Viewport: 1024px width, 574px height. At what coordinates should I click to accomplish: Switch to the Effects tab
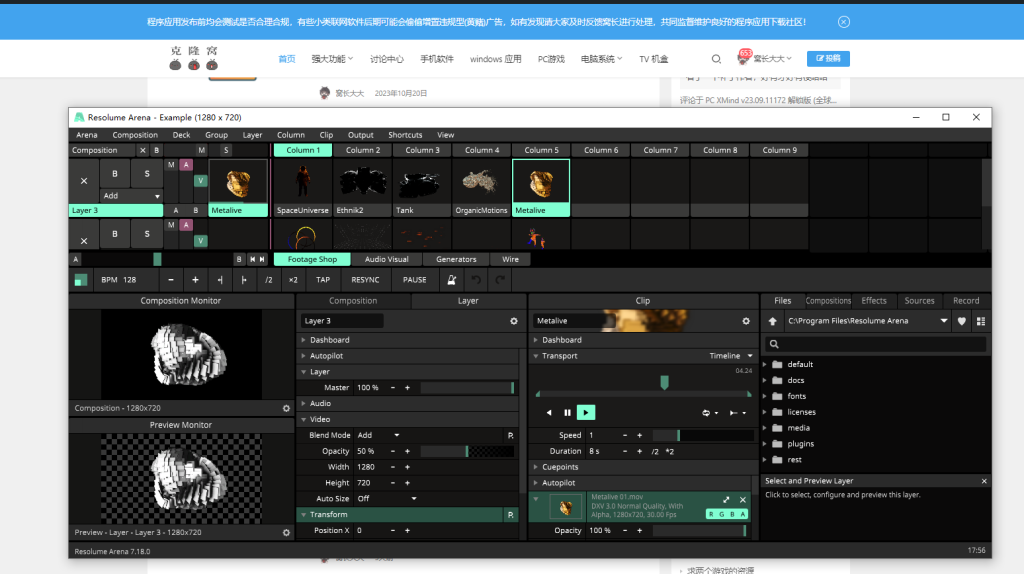click(x=874, y=301)
